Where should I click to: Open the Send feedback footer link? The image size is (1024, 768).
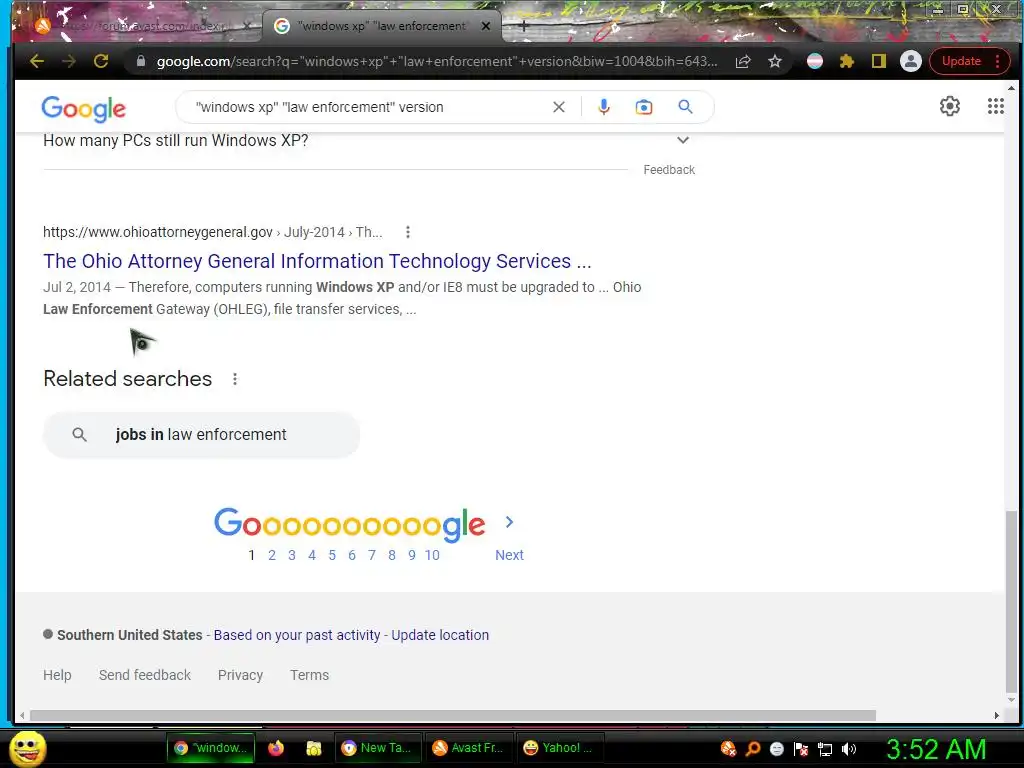(145, 675)
